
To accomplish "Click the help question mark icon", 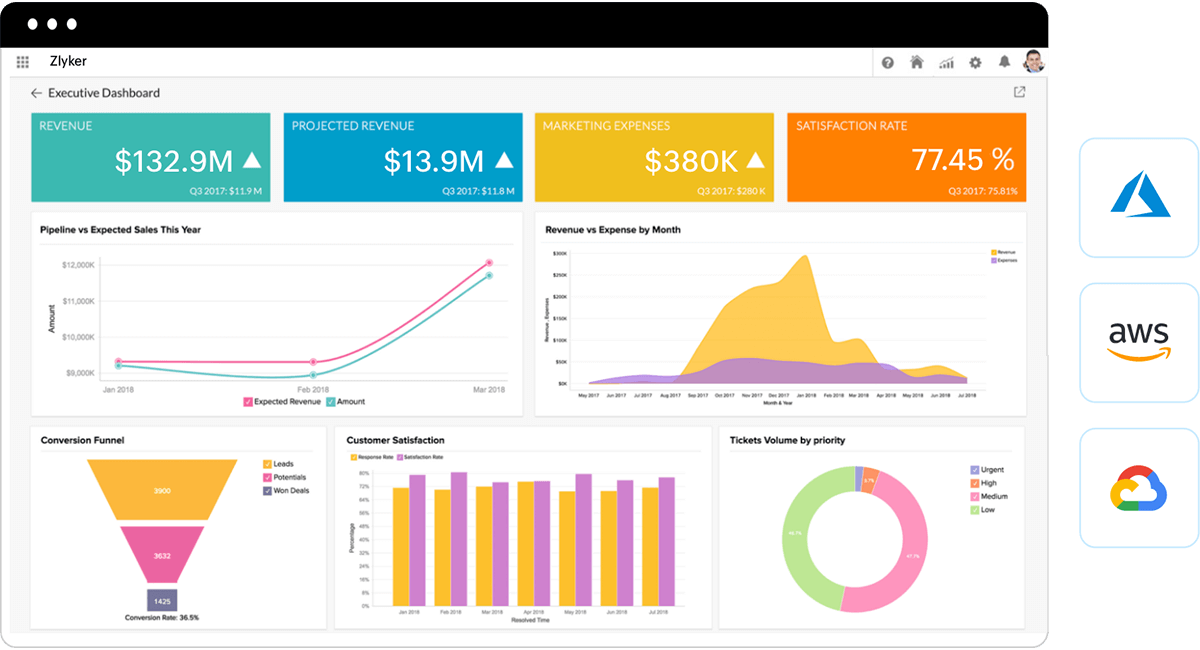I will (887, 63).
